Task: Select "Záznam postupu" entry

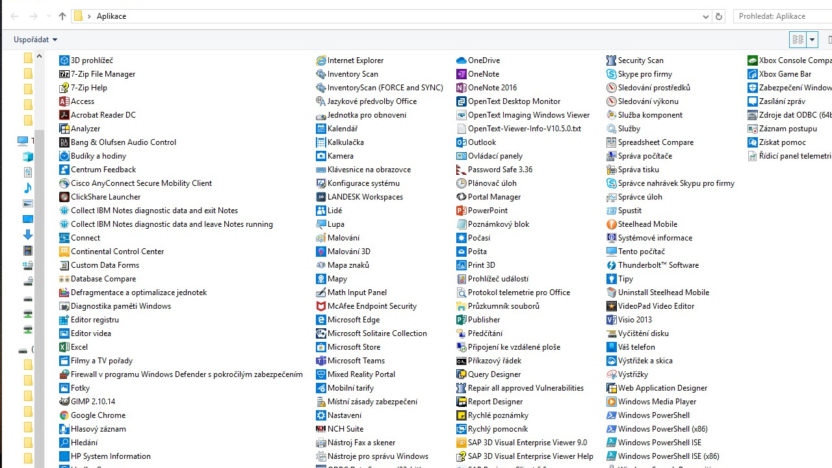Action: click(x=782, y=129)
